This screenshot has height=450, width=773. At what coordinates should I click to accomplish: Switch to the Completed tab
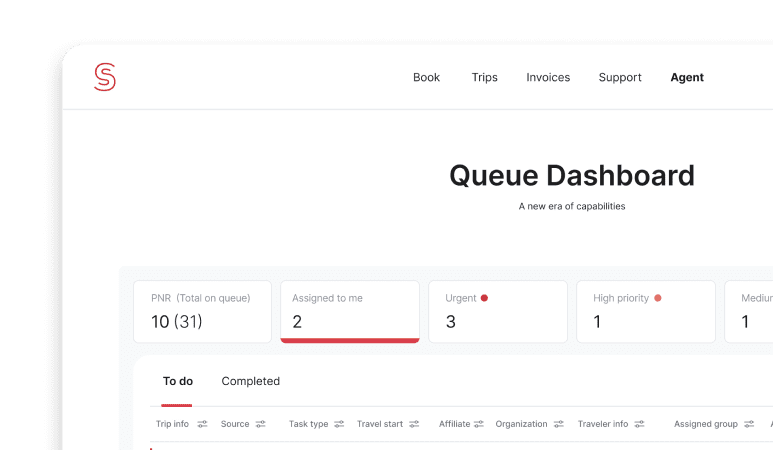pyautogui.click(x=250, y=381)
